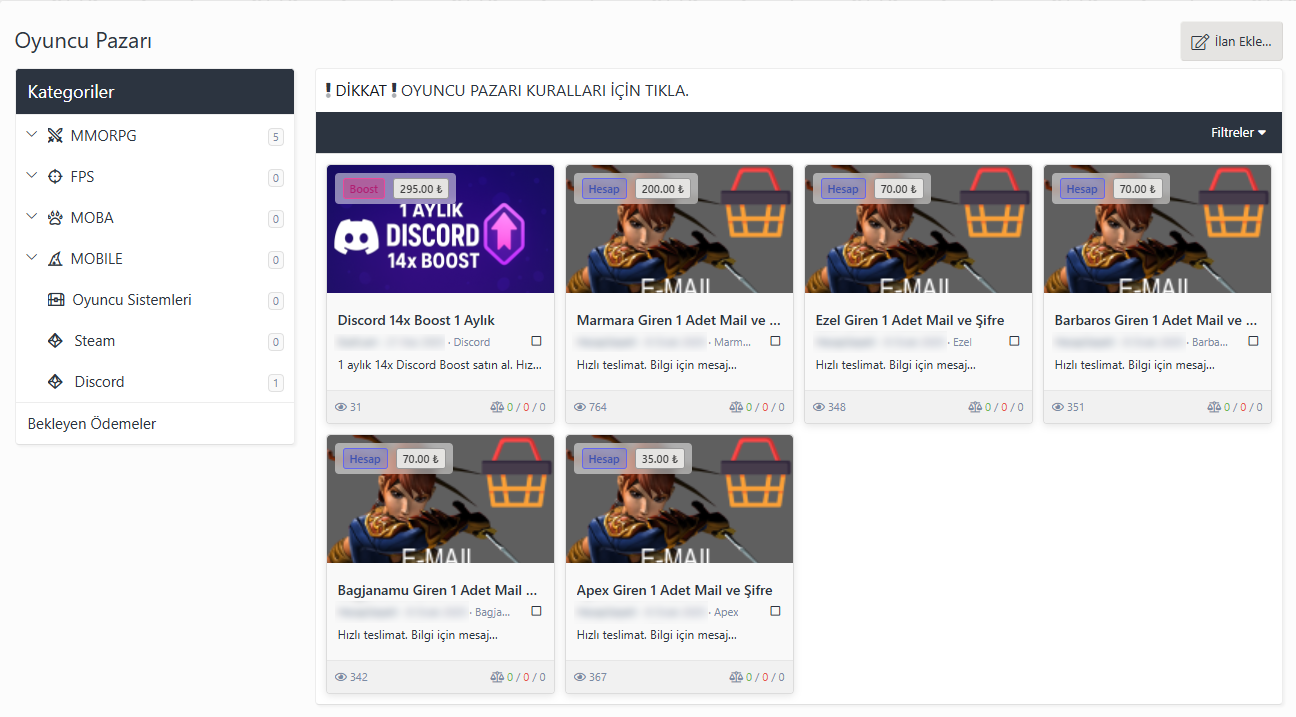
Task: Toggle checkbox on Apex Giren card
Action: pyautogui.click(x=775, y=611)
